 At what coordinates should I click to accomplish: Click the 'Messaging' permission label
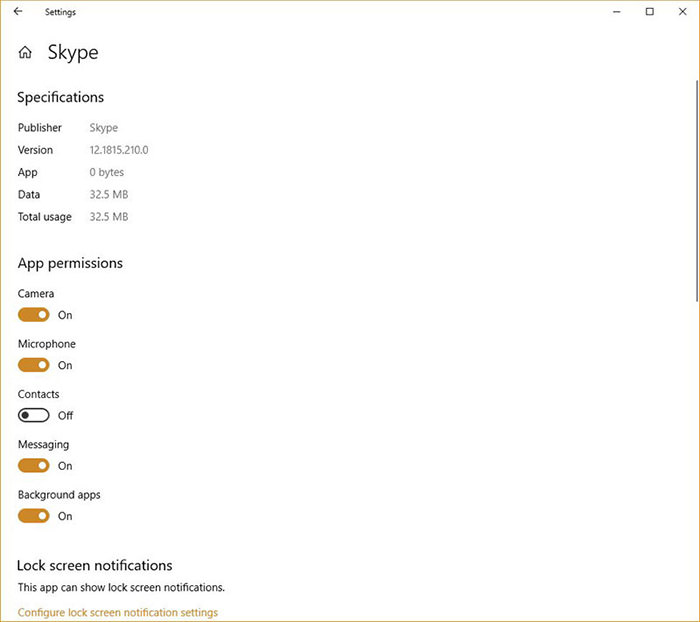[x=43, y=445]
